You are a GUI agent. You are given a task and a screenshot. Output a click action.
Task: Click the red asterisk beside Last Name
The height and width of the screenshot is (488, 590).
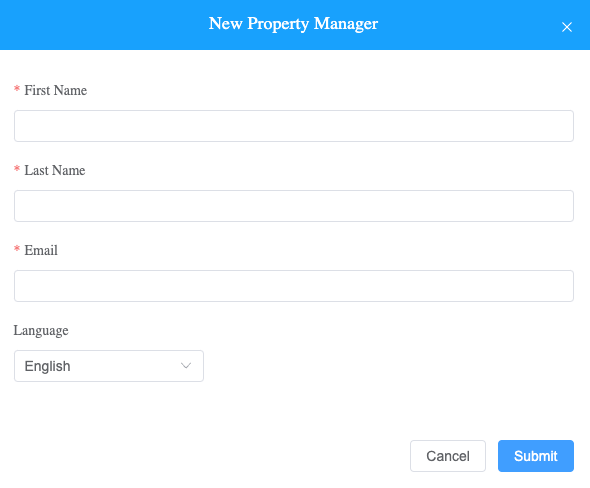pyautogui.click(x=17, y=169)
